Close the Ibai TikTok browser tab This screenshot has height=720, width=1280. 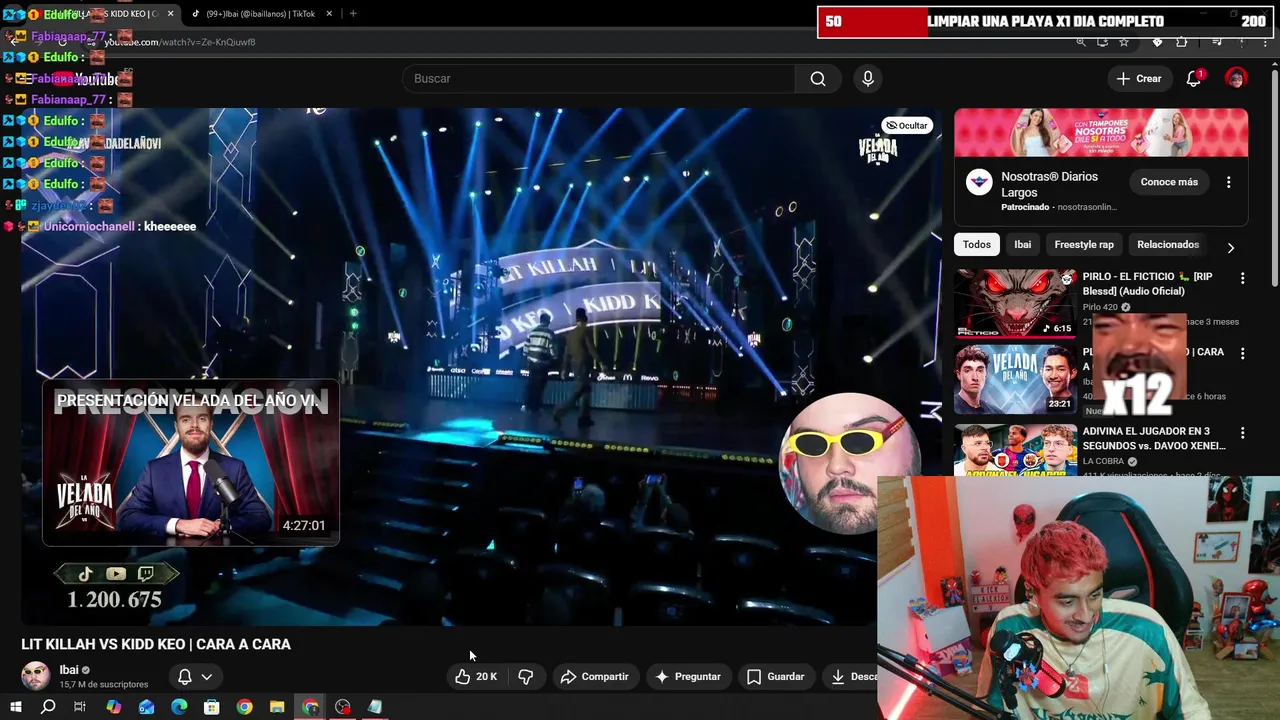[x=329, y=14]
